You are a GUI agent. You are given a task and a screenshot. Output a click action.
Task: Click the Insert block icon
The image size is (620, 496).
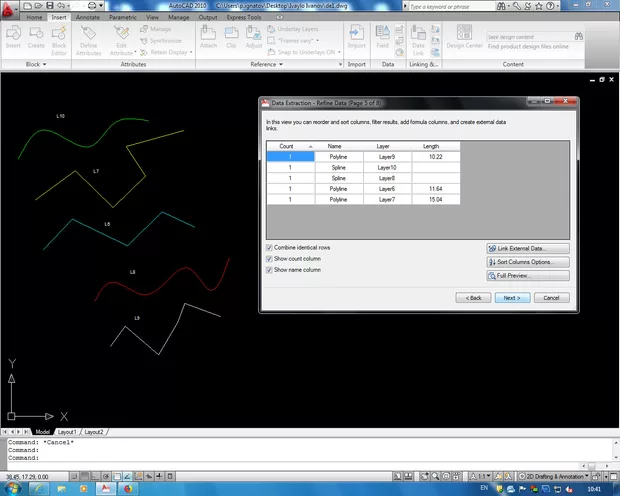click(x=13, y=36)
